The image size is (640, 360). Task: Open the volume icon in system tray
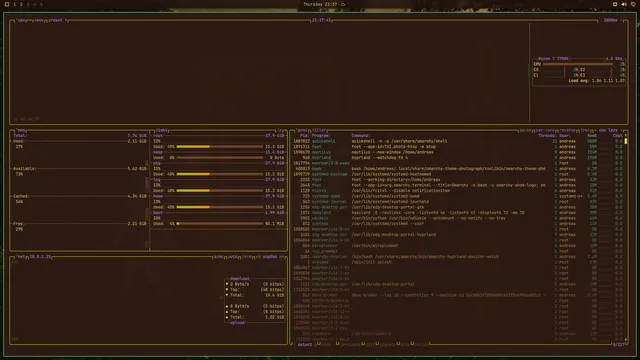[x=624, y=4]
